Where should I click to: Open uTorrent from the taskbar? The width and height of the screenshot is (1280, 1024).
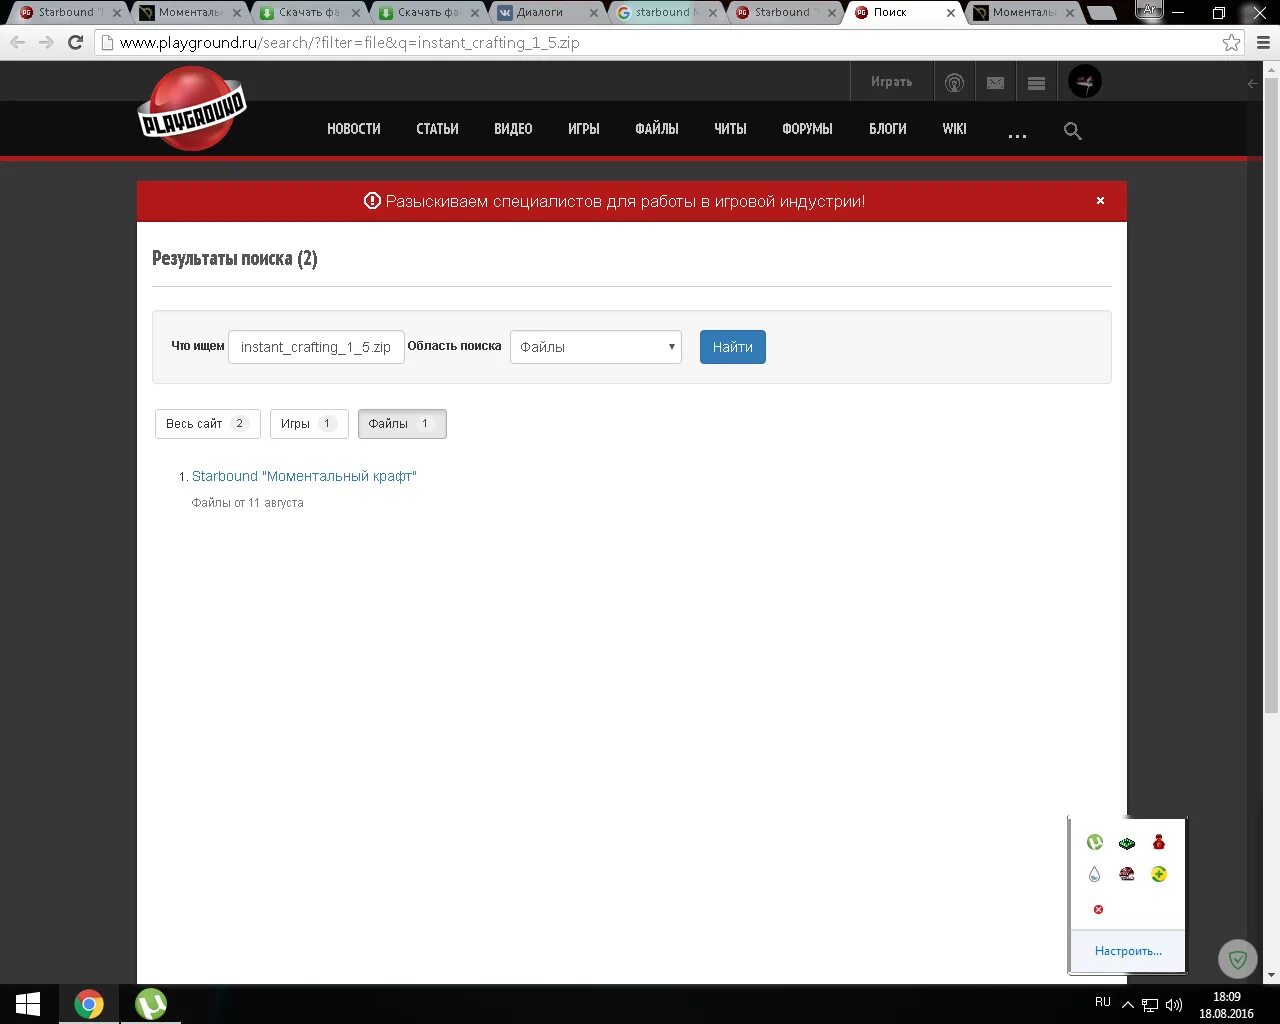pos(151,1004)
